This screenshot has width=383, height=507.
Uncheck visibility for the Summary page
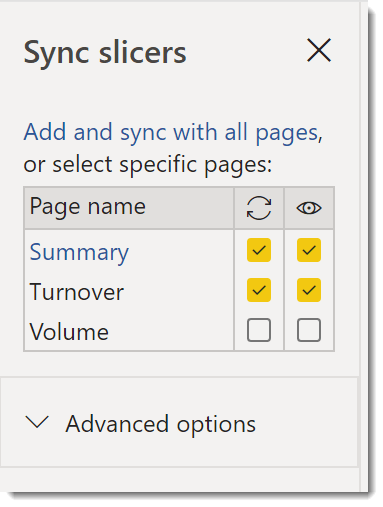pyautogui.click(x=309, y=250)
